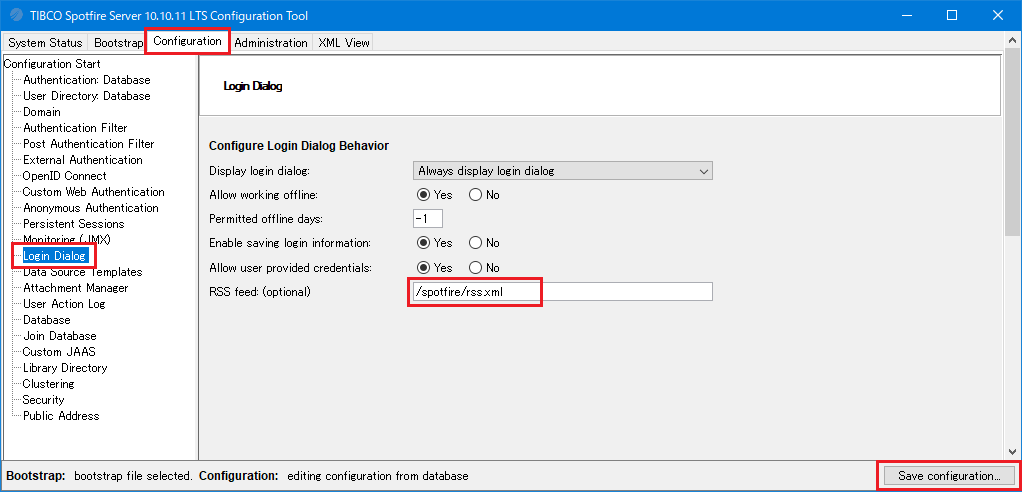The width and height of the screenshot is (1022, 492).
Task: Allow user provided credentials: Yes
Action: click(x=424, y=267)
